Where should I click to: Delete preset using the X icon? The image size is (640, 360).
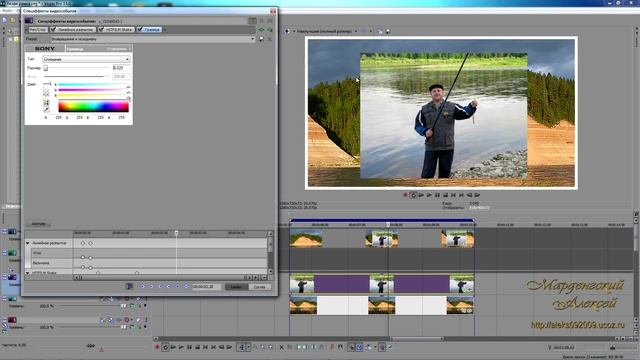[270, 39]
